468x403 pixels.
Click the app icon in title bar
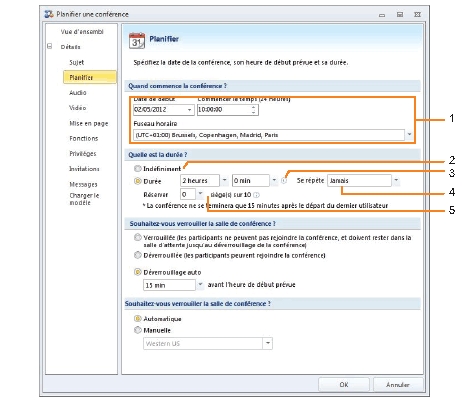point(49,14)
